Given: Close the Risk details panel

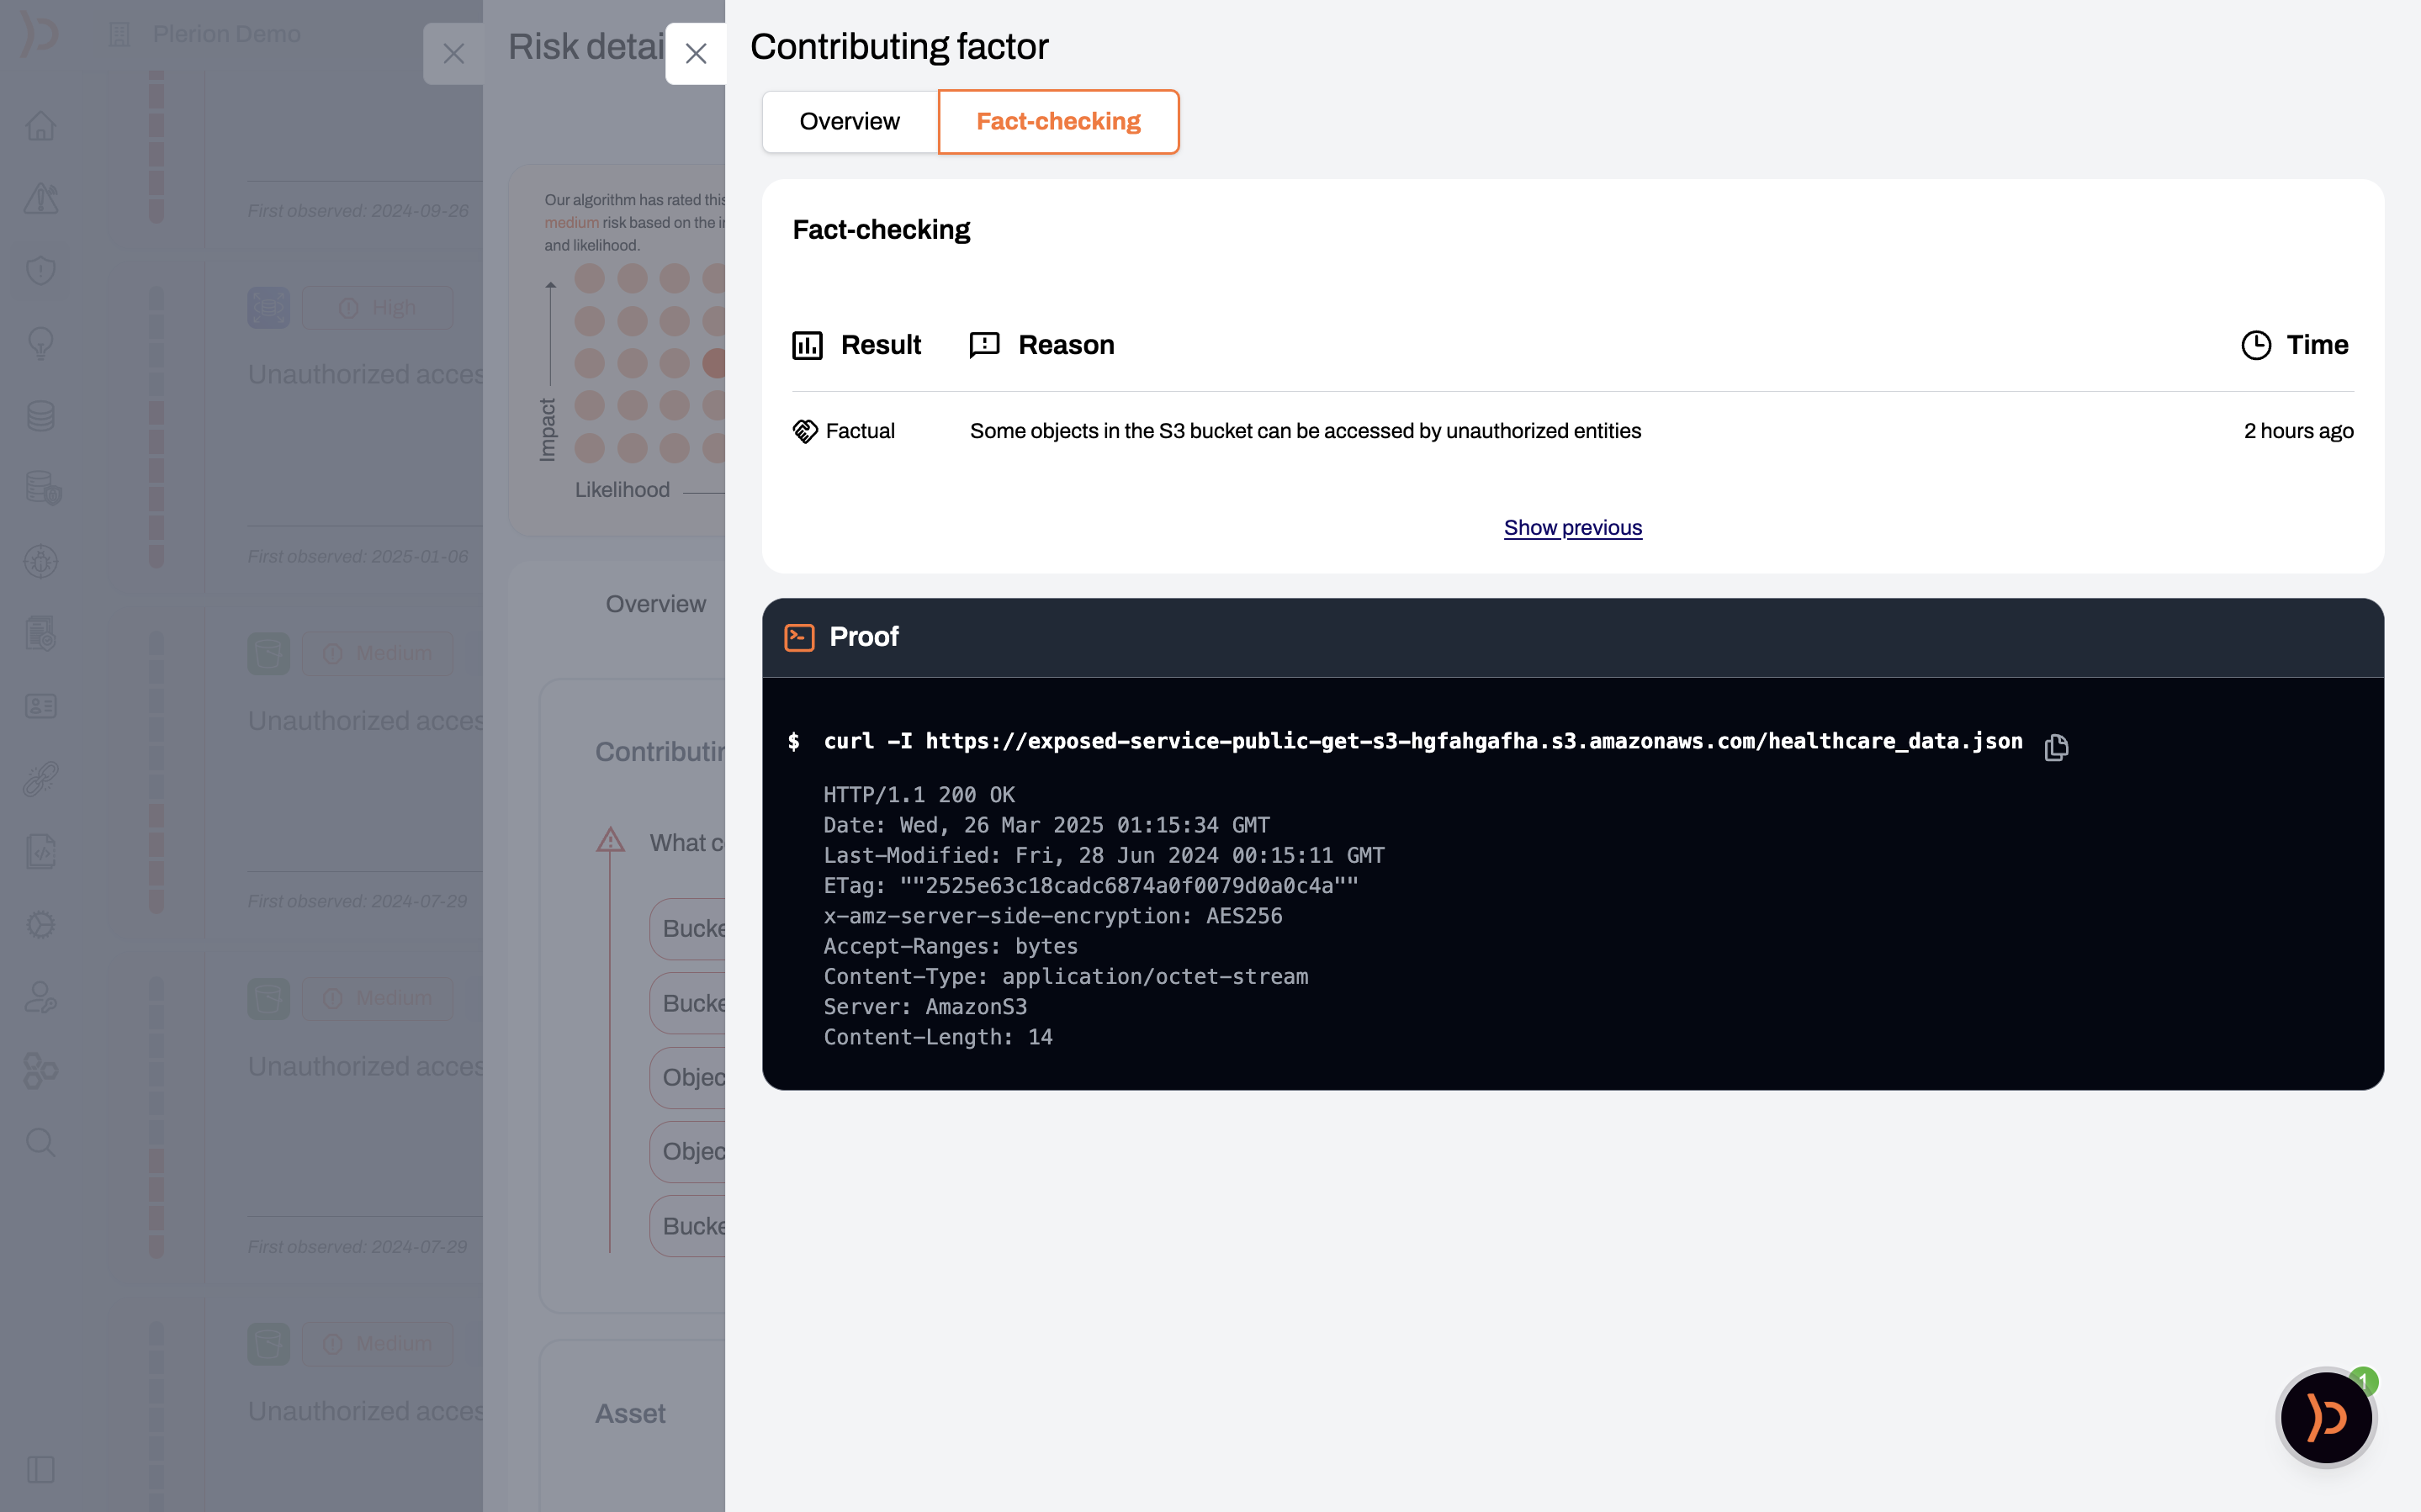Looking at the screenshot, I should pyautogui.click(x=453, y=54).
